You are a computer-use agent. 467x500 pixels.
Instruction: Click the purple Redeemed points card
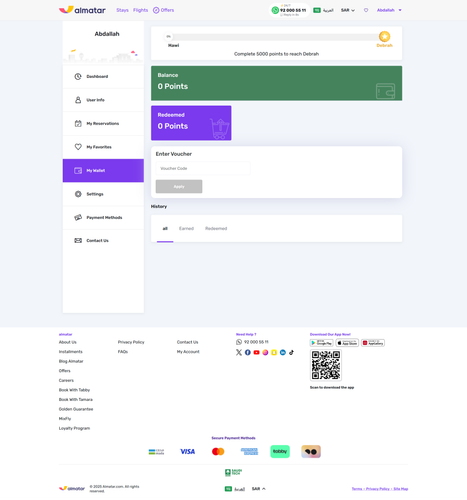click(x=191, y=123)
